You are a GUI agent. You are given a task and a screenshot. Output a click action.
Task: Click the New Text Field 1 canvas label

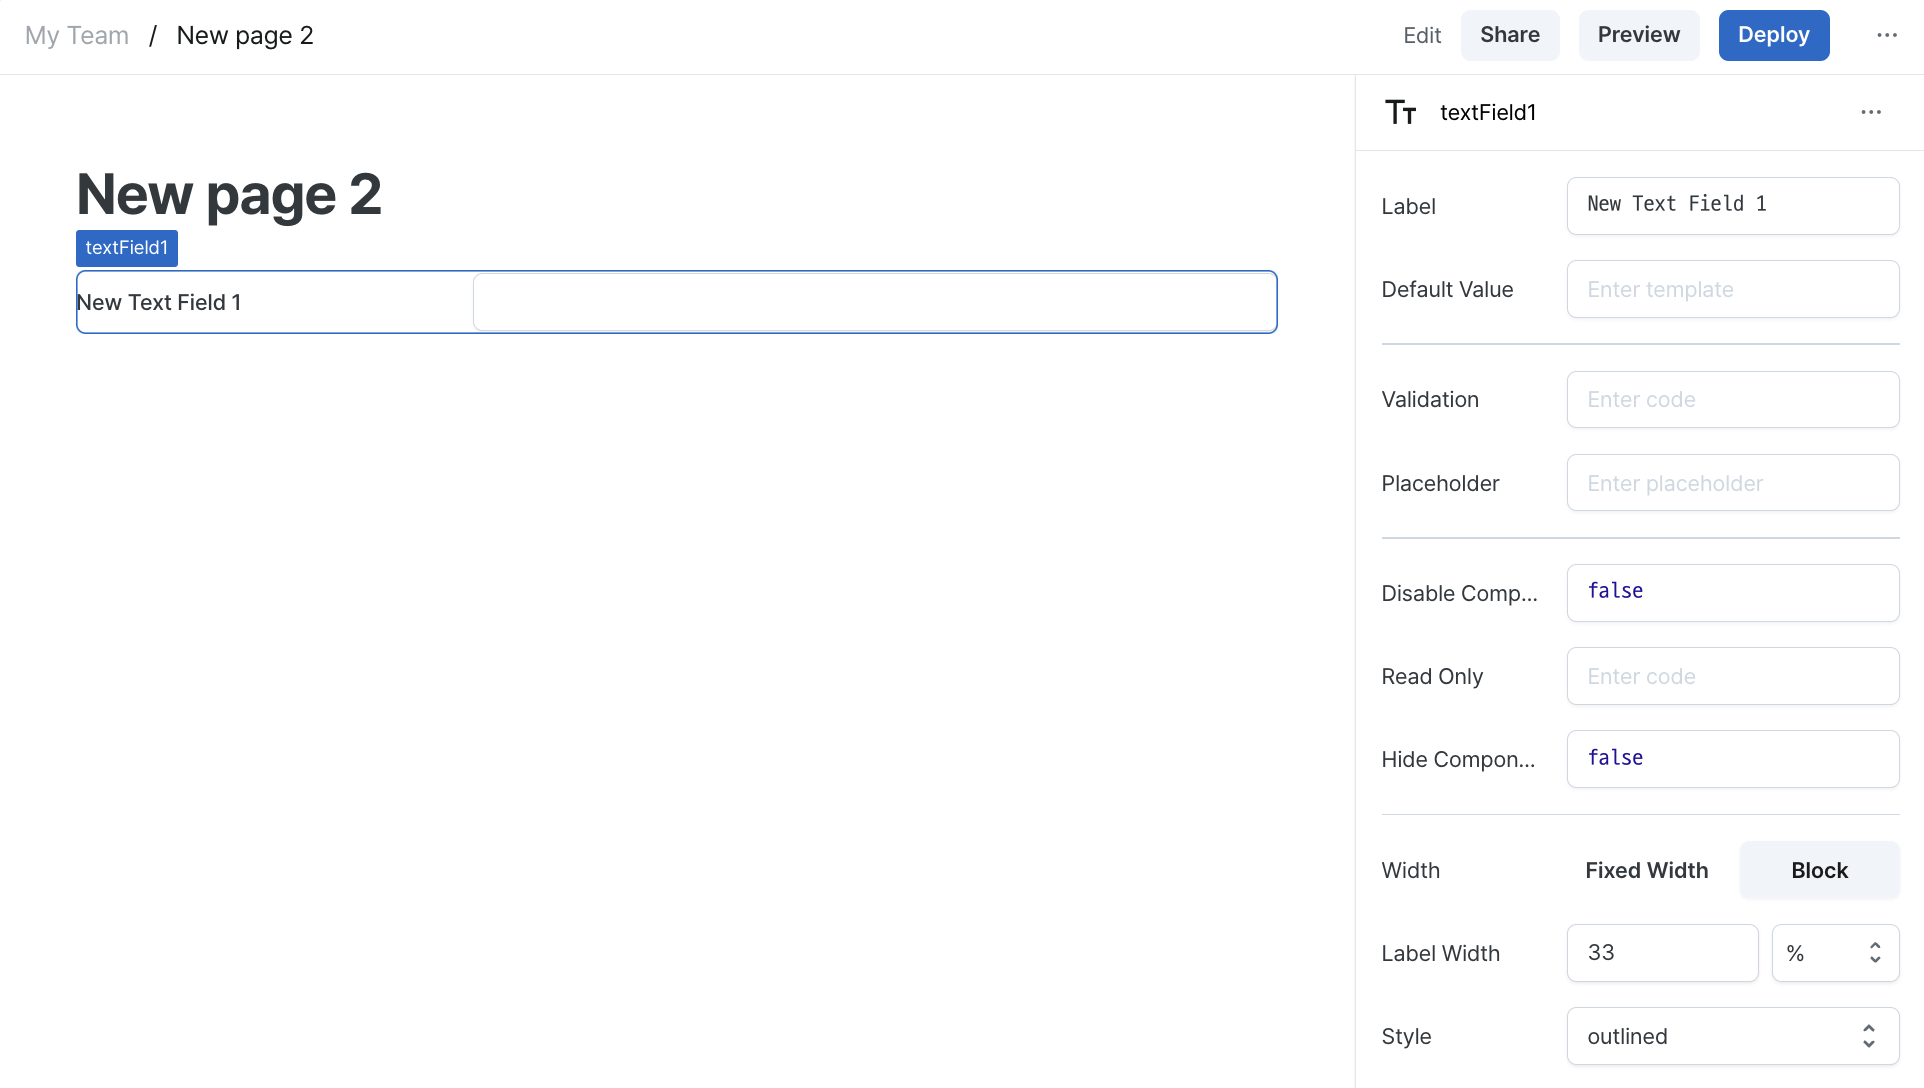click(159, 303)
